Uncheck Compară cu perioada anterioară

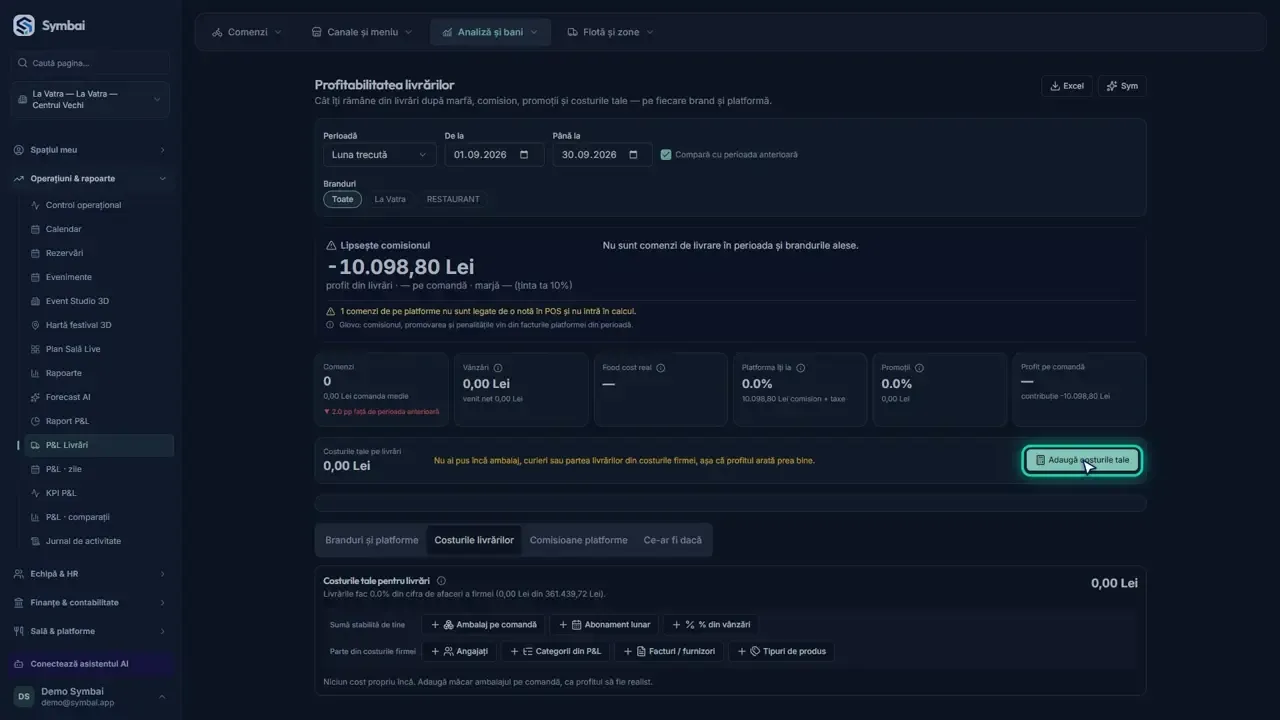point(666,155)
